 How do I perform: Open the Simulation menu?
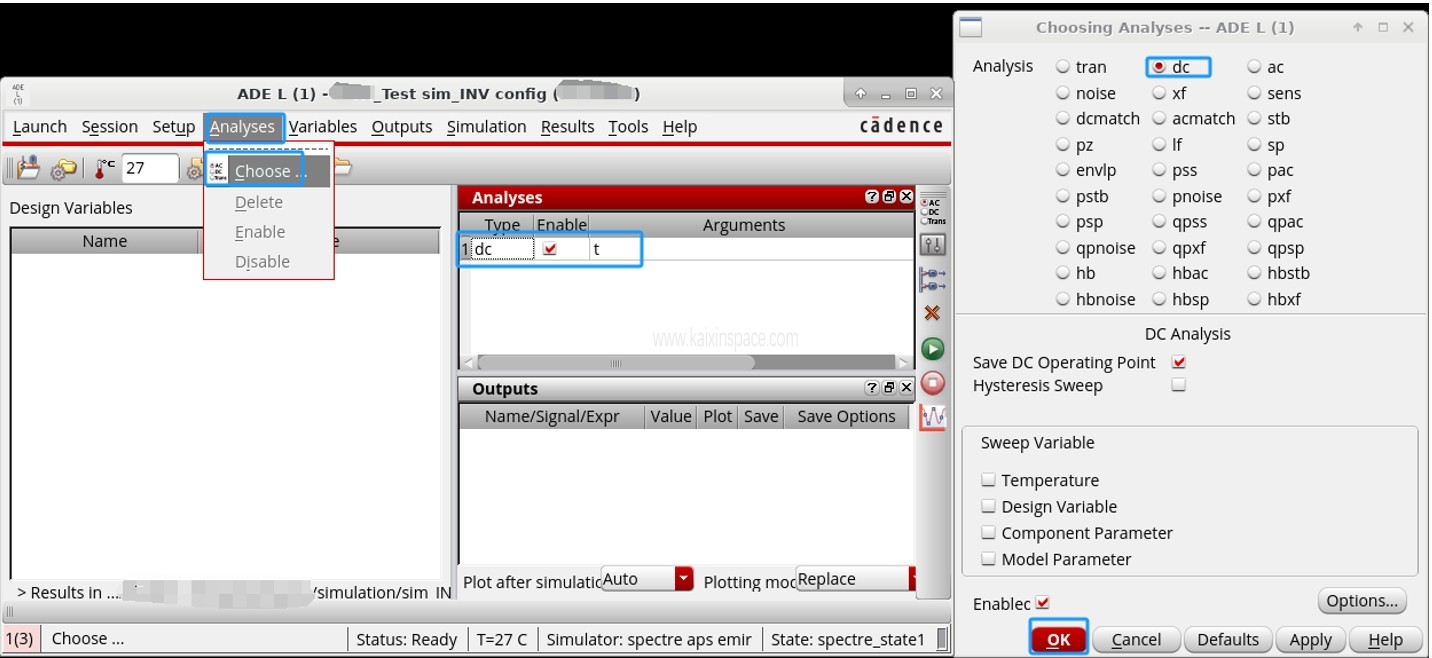coord(487,127)
